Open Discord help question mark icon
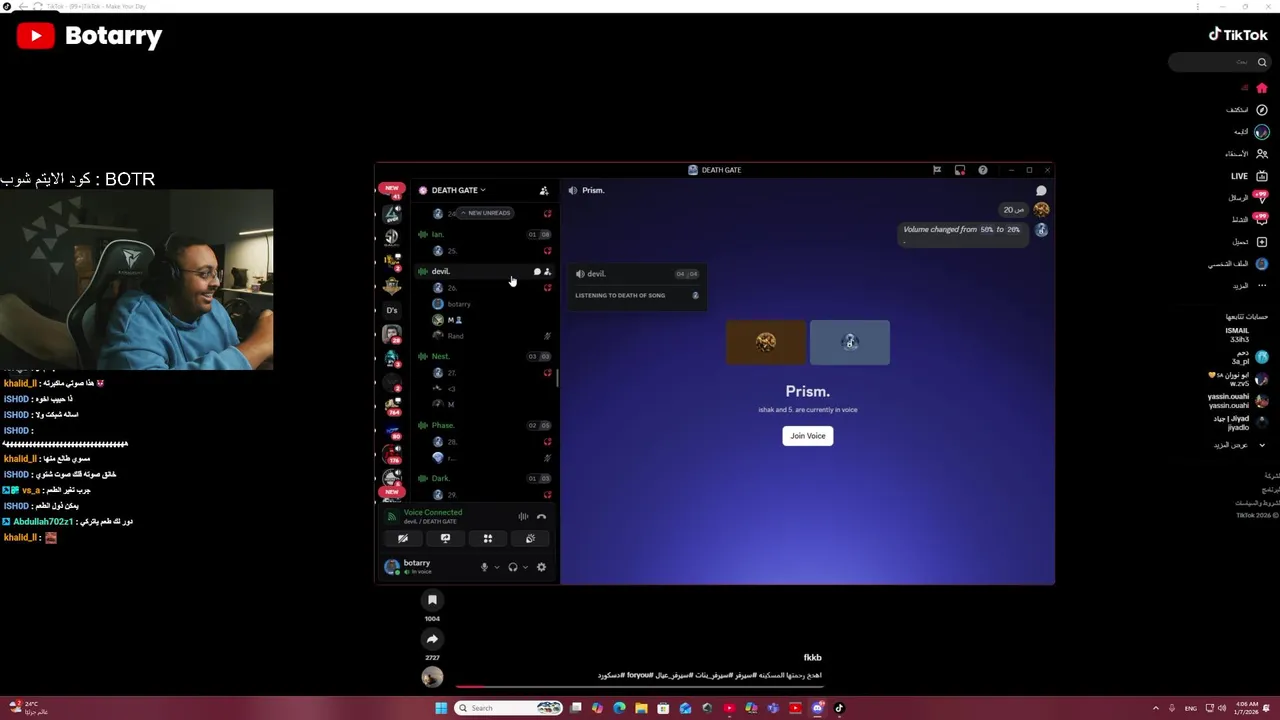The image size is (1280, 720). tap(982, 170)
